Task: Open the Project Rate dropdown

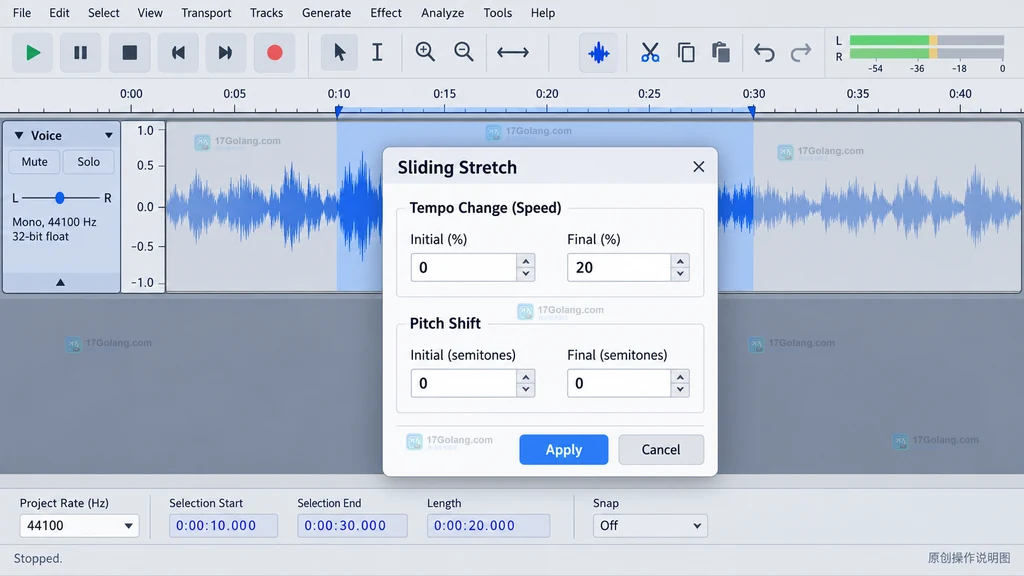Action: click(x=79, y=526)
